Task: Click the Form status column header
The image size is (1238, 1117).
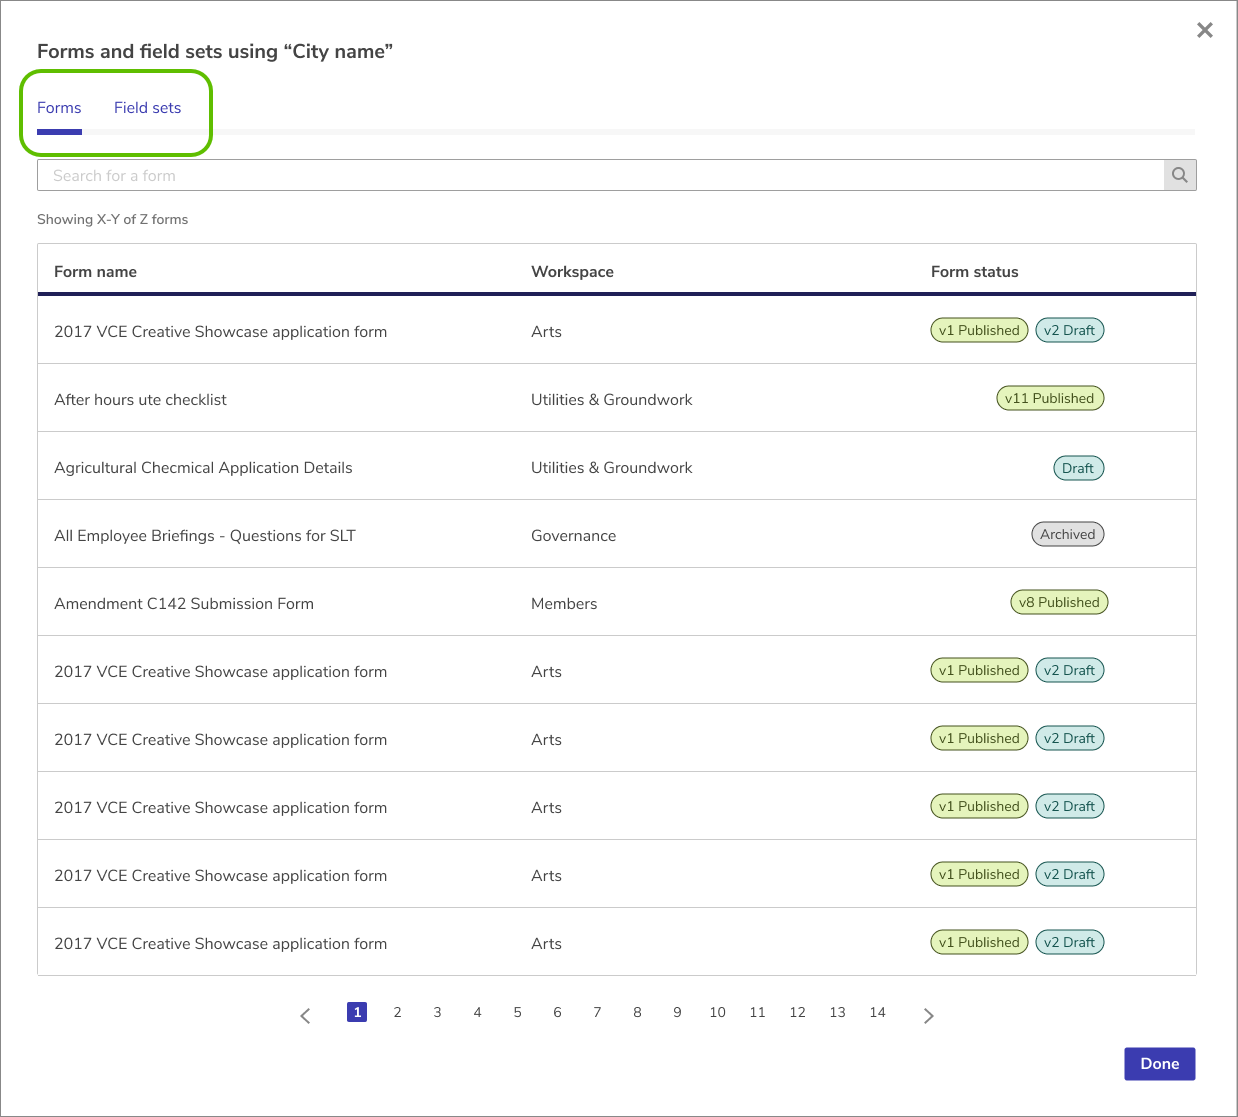Action: tap(974, 272)
